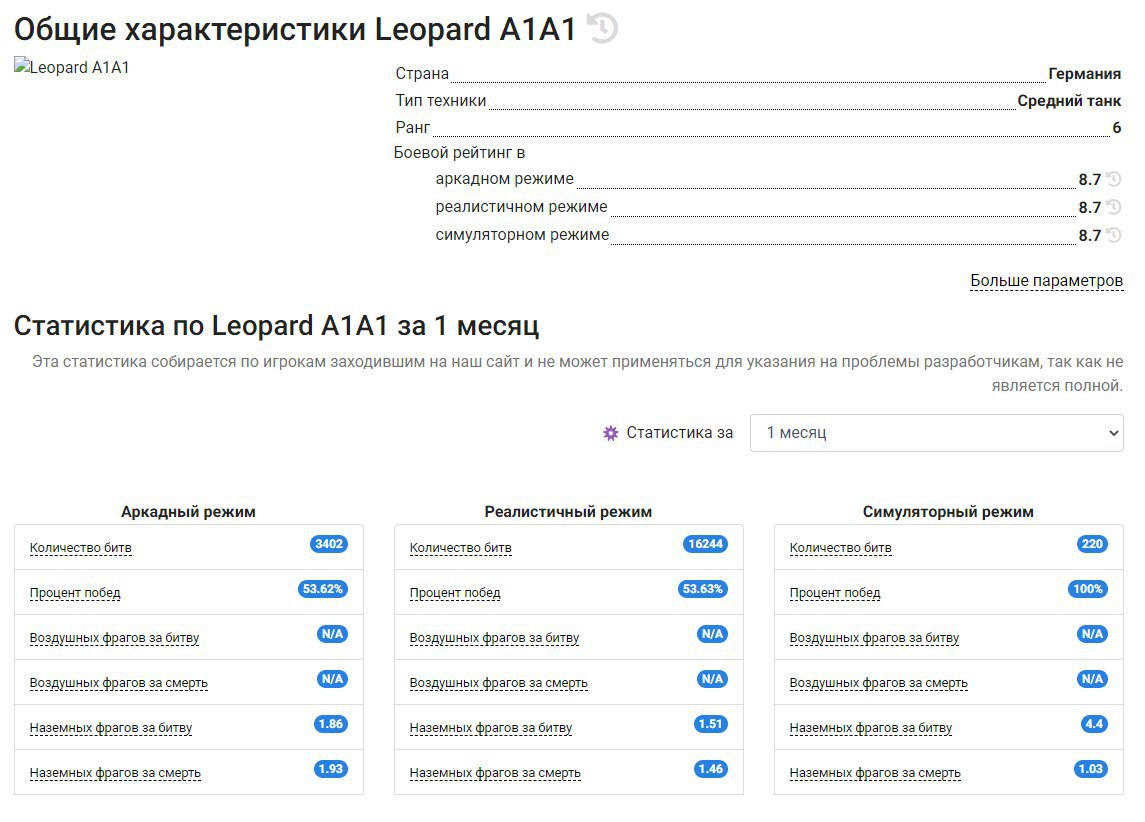Click the broken Leopard A1A1 image thumbnail
Viewport: 1145px width, 822px height.
click(x=72, y=68)
